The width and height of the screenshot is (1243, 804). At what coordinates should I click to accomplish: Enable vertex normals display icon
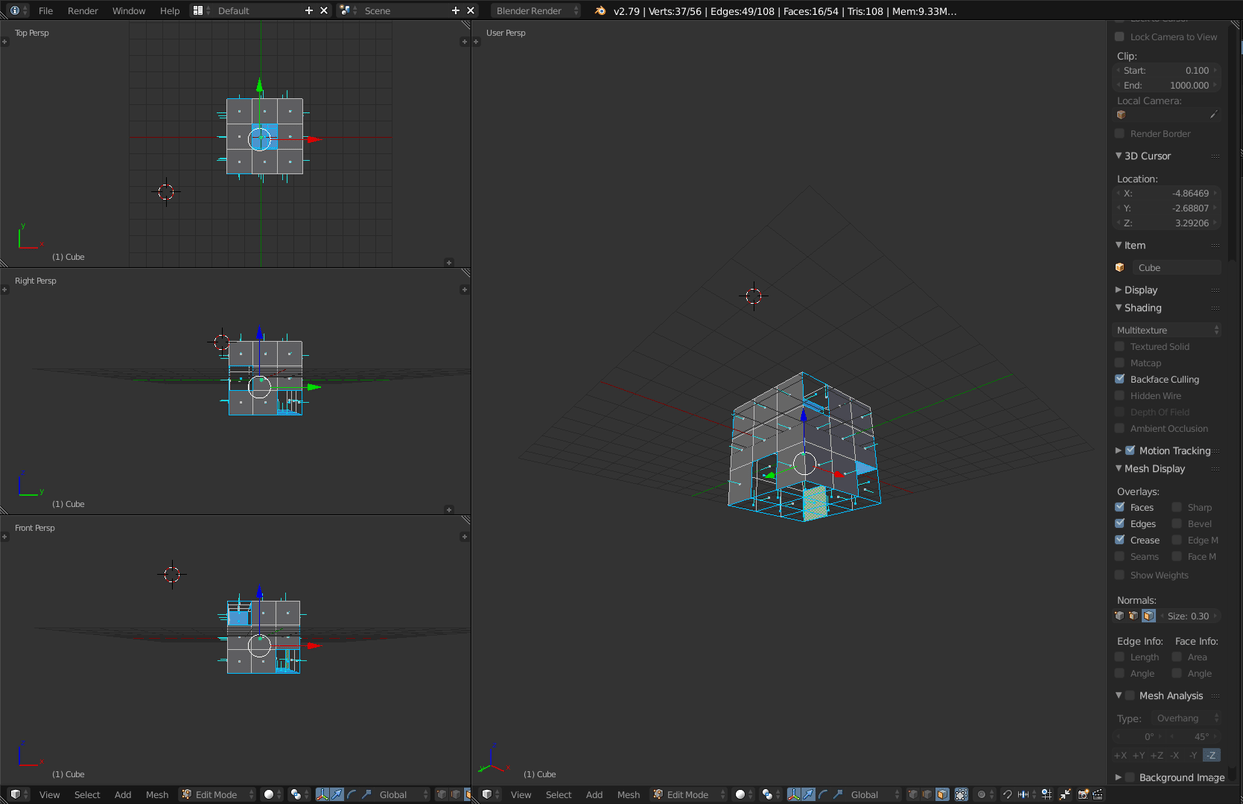click(x=1119, y=616)
